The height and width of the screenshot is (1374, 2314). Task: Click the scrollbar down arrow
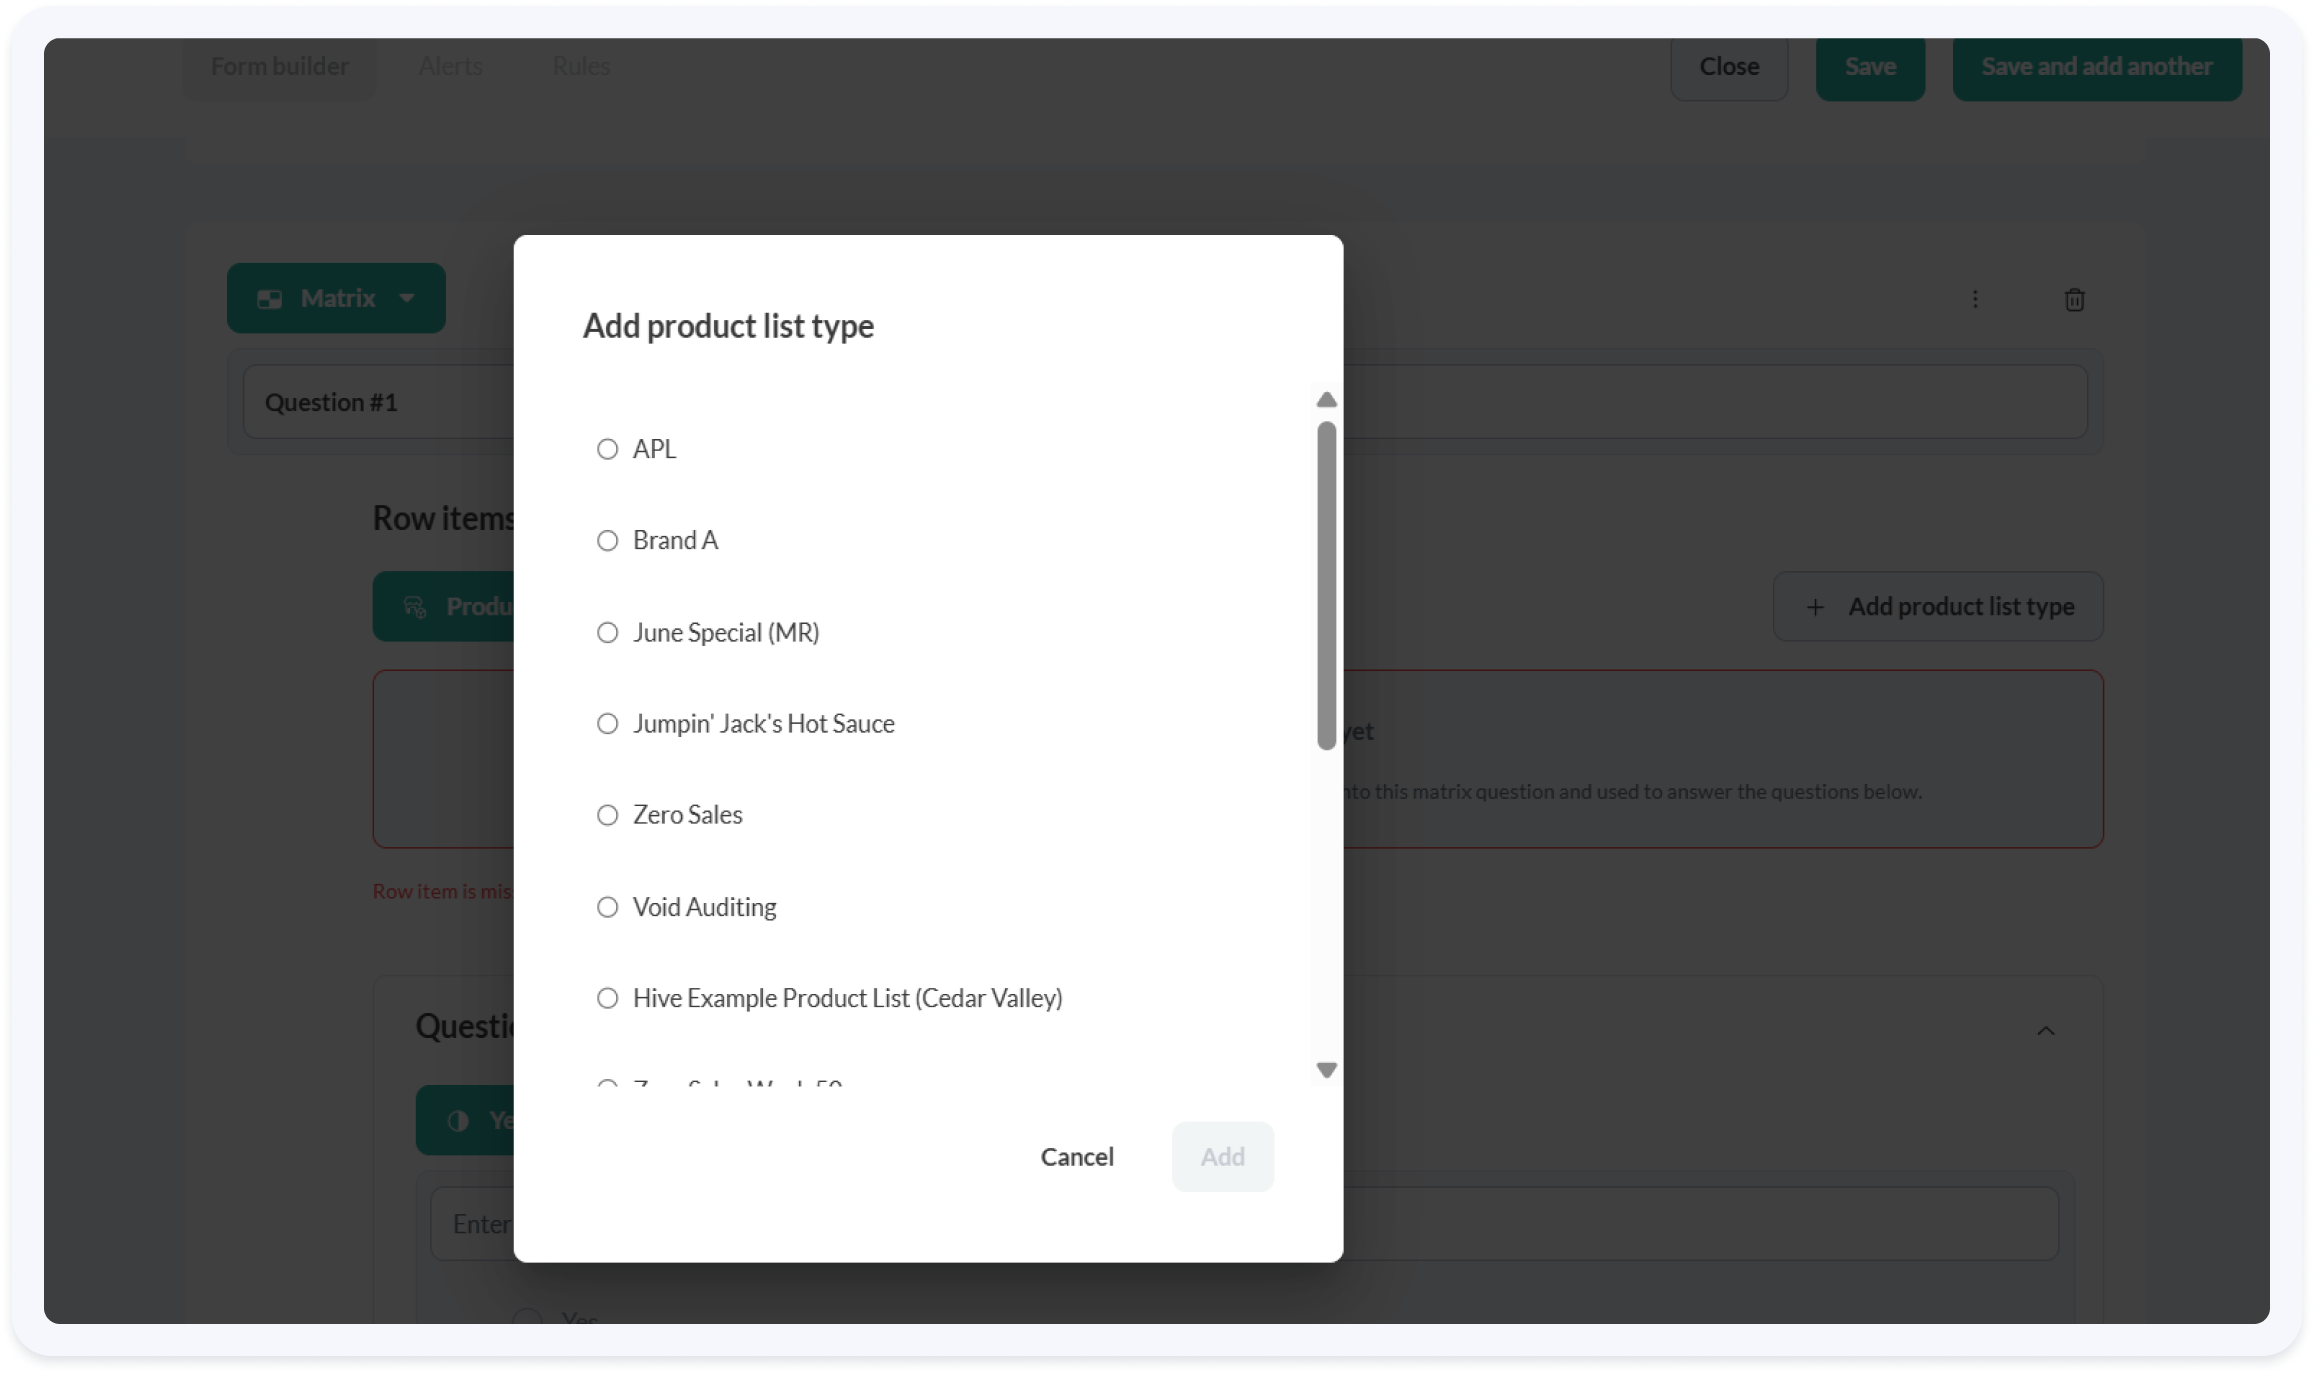[1326, 1070]
